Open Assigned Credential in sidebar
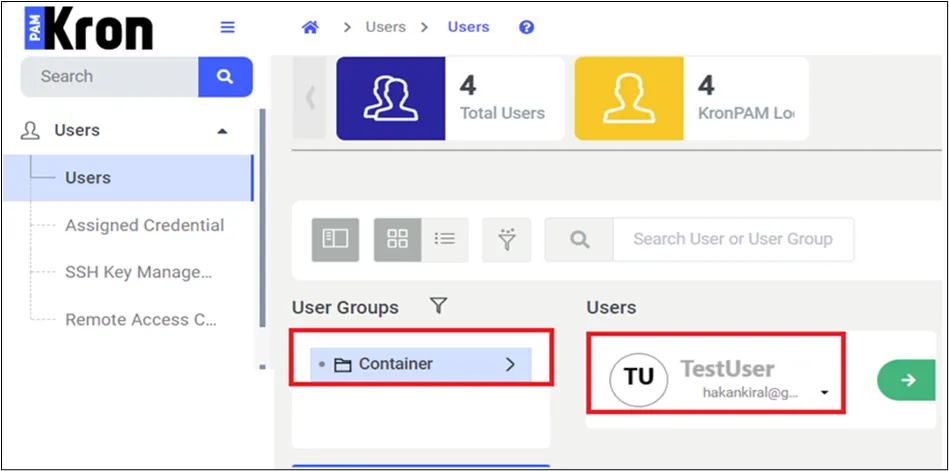Screen dimensions: 949x471 pyautogui.click(x=145, y=225)
